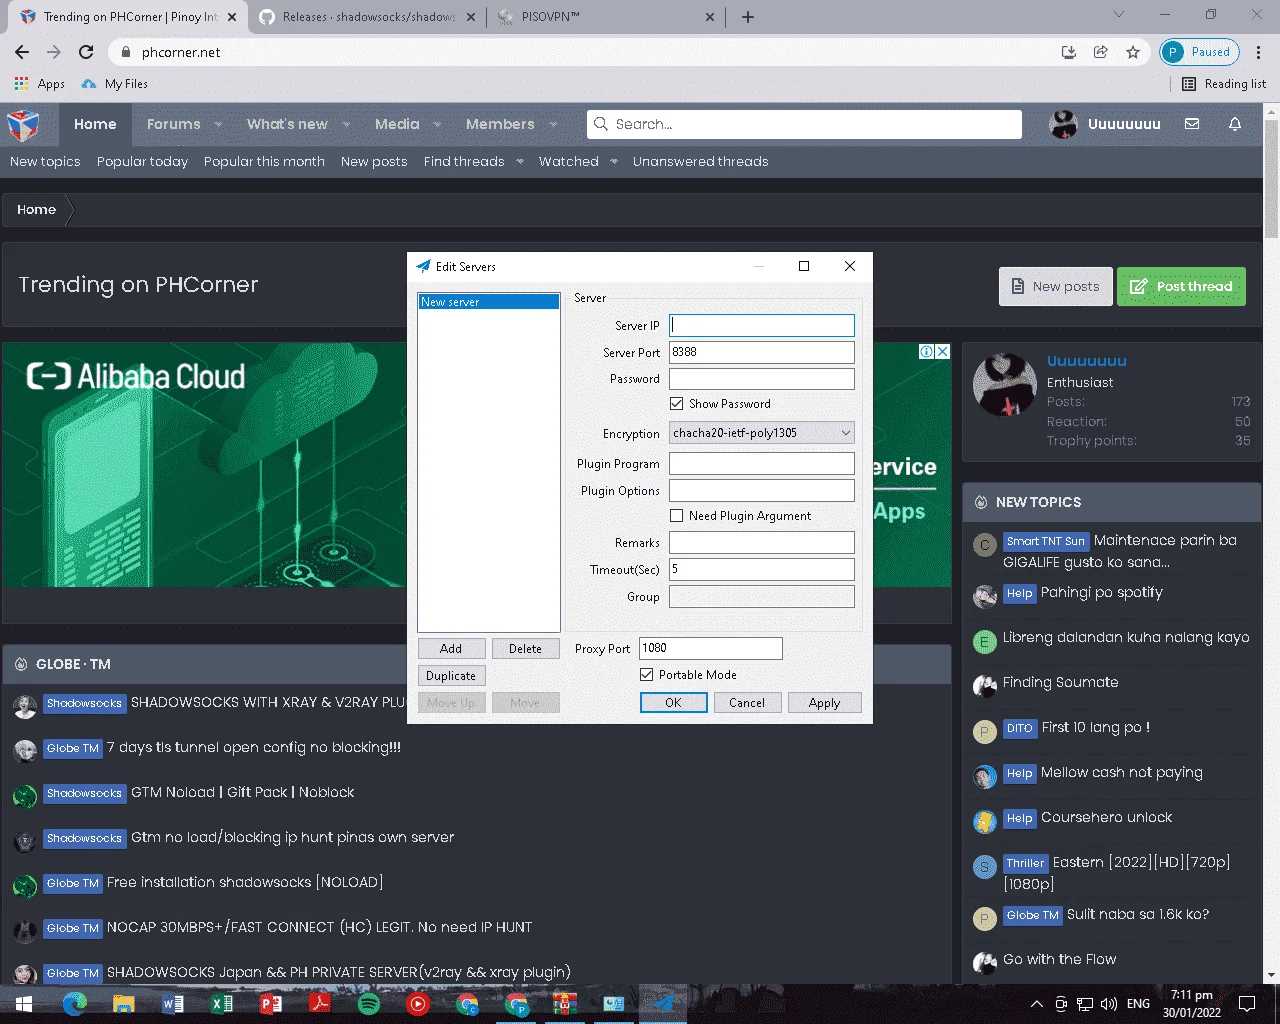1280x1024 pixels.
Task: Reload the phcorner.net page
Action: [86, 52]
